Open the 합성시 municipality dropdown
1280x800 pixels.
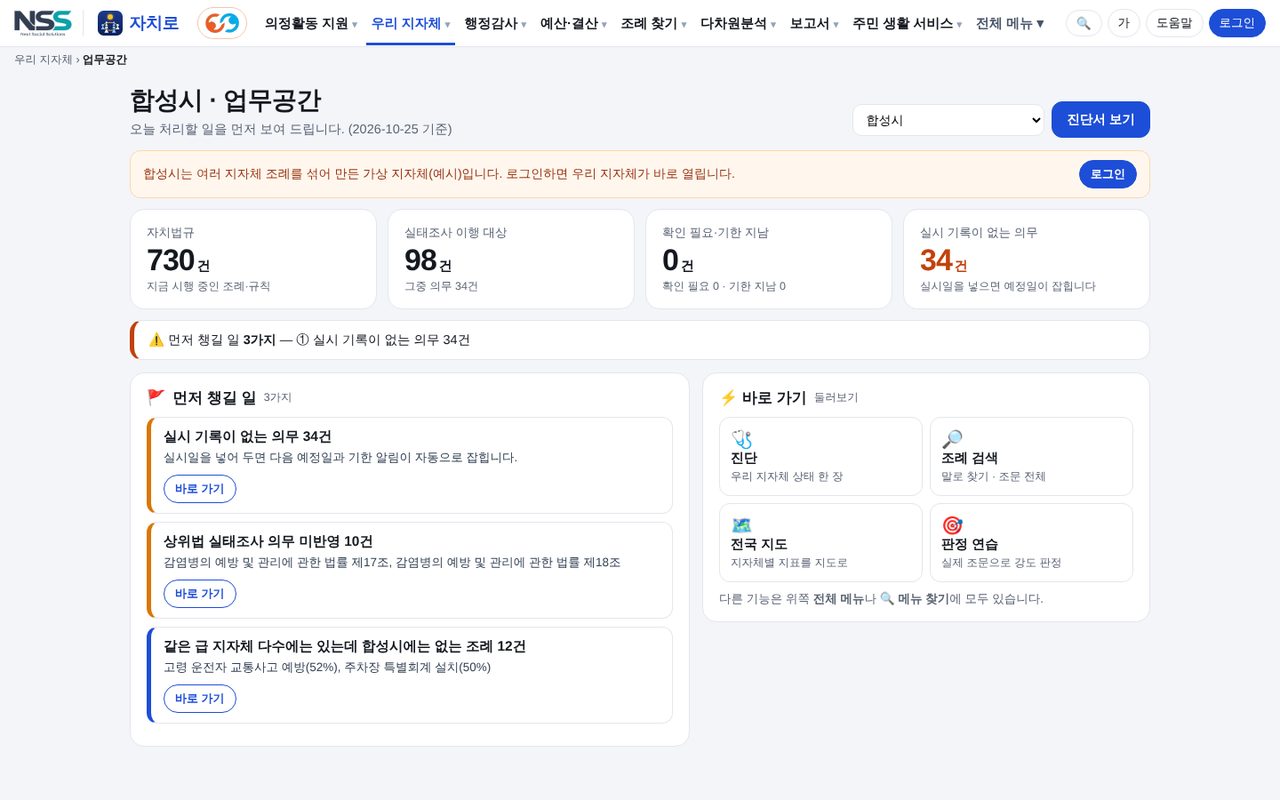click(948, 120)
